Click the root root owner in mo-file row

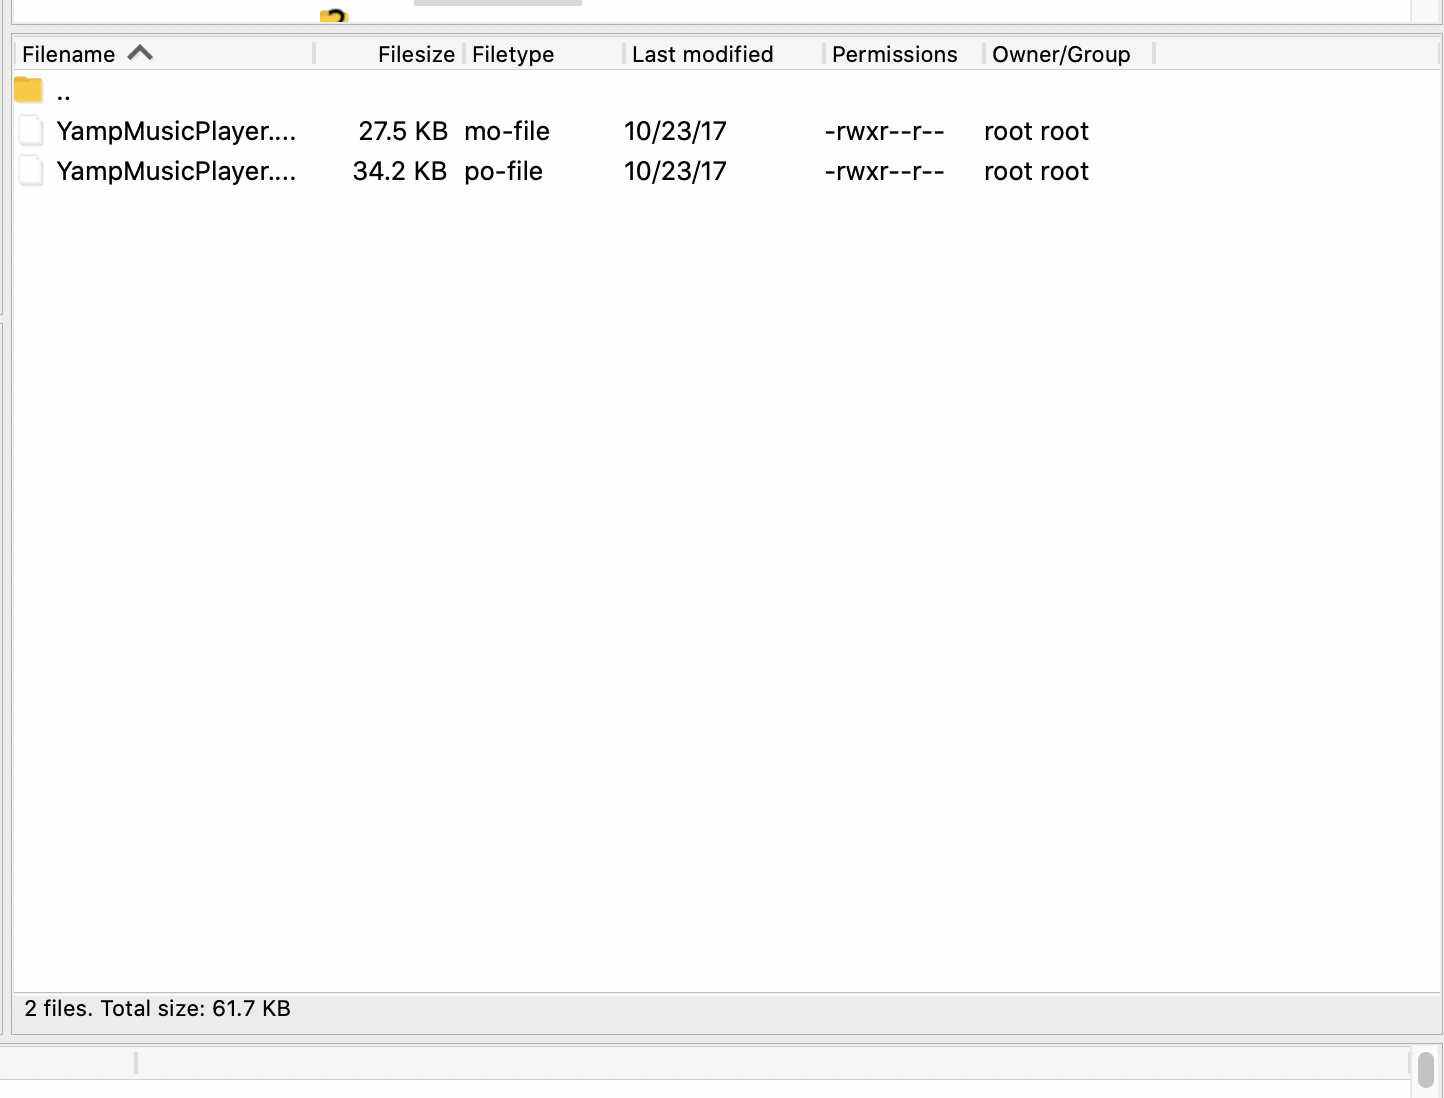click(1036, 131)
